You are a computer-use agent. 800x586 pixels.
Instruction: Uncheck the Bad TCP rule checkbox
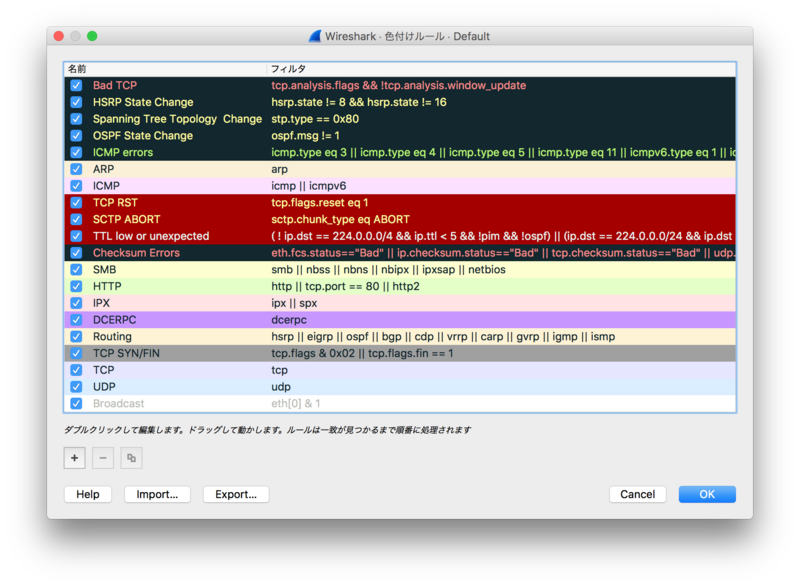[x=76, y=85]
